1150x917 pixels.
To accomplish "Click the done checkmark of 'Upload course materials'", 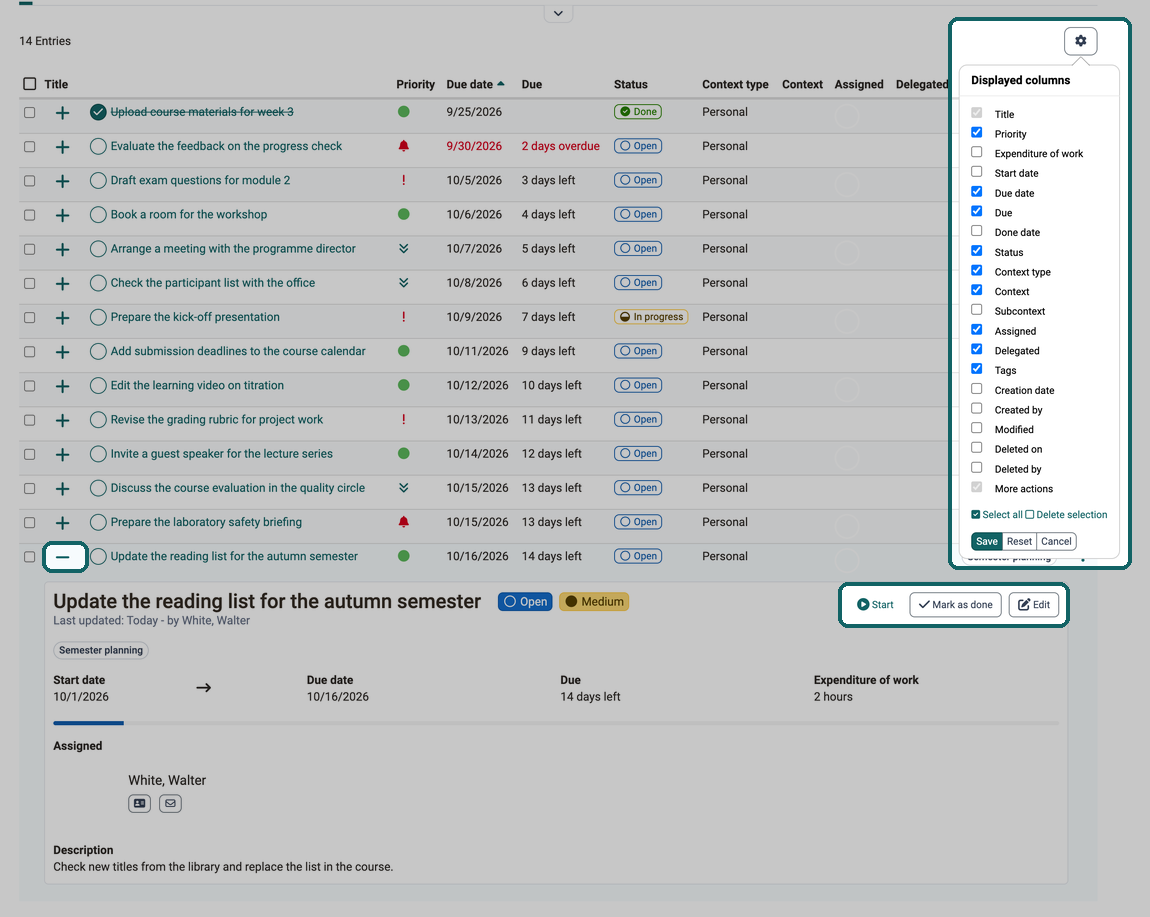I will pyautogui.click(x=98, y=112).
